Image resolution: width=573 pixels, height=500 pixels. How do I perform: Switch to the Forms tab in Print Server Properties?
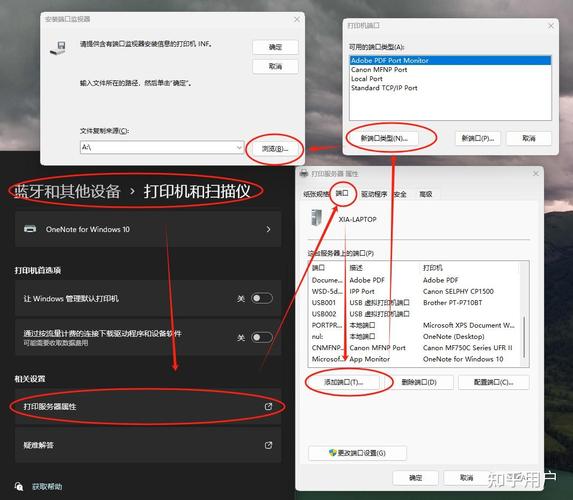coord(316,194)
